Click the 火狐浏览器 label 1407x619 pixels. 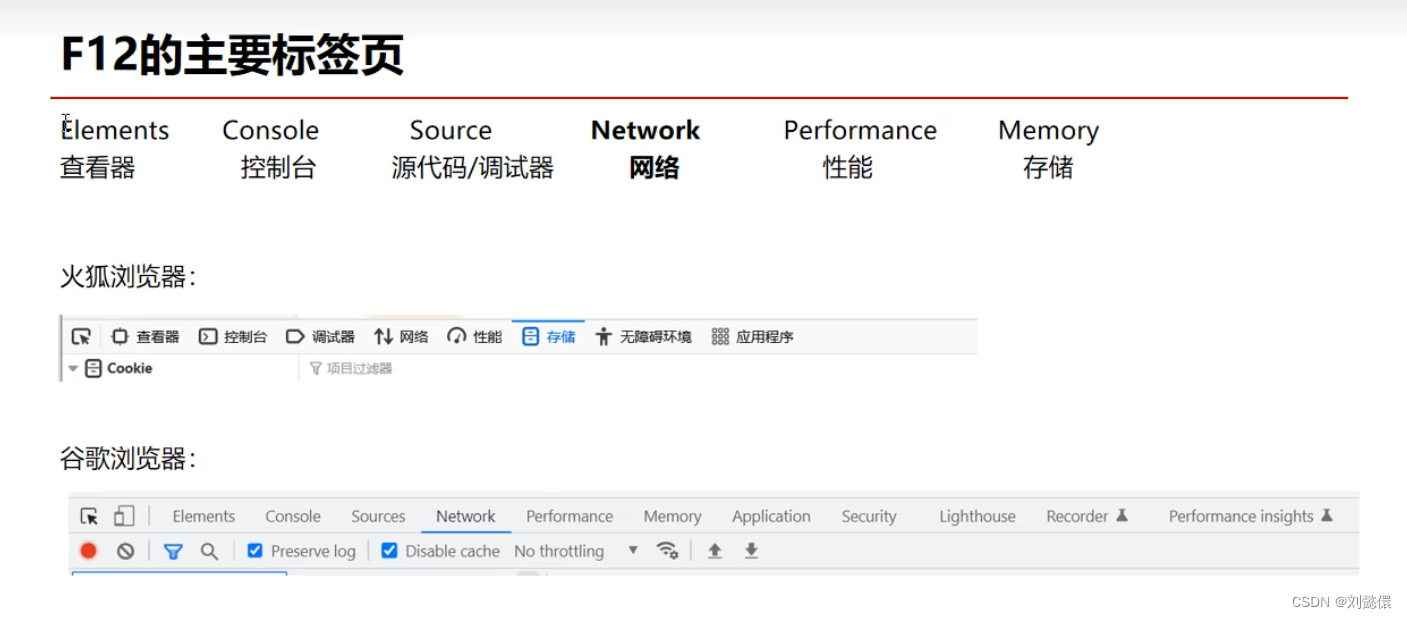(128, 277)
